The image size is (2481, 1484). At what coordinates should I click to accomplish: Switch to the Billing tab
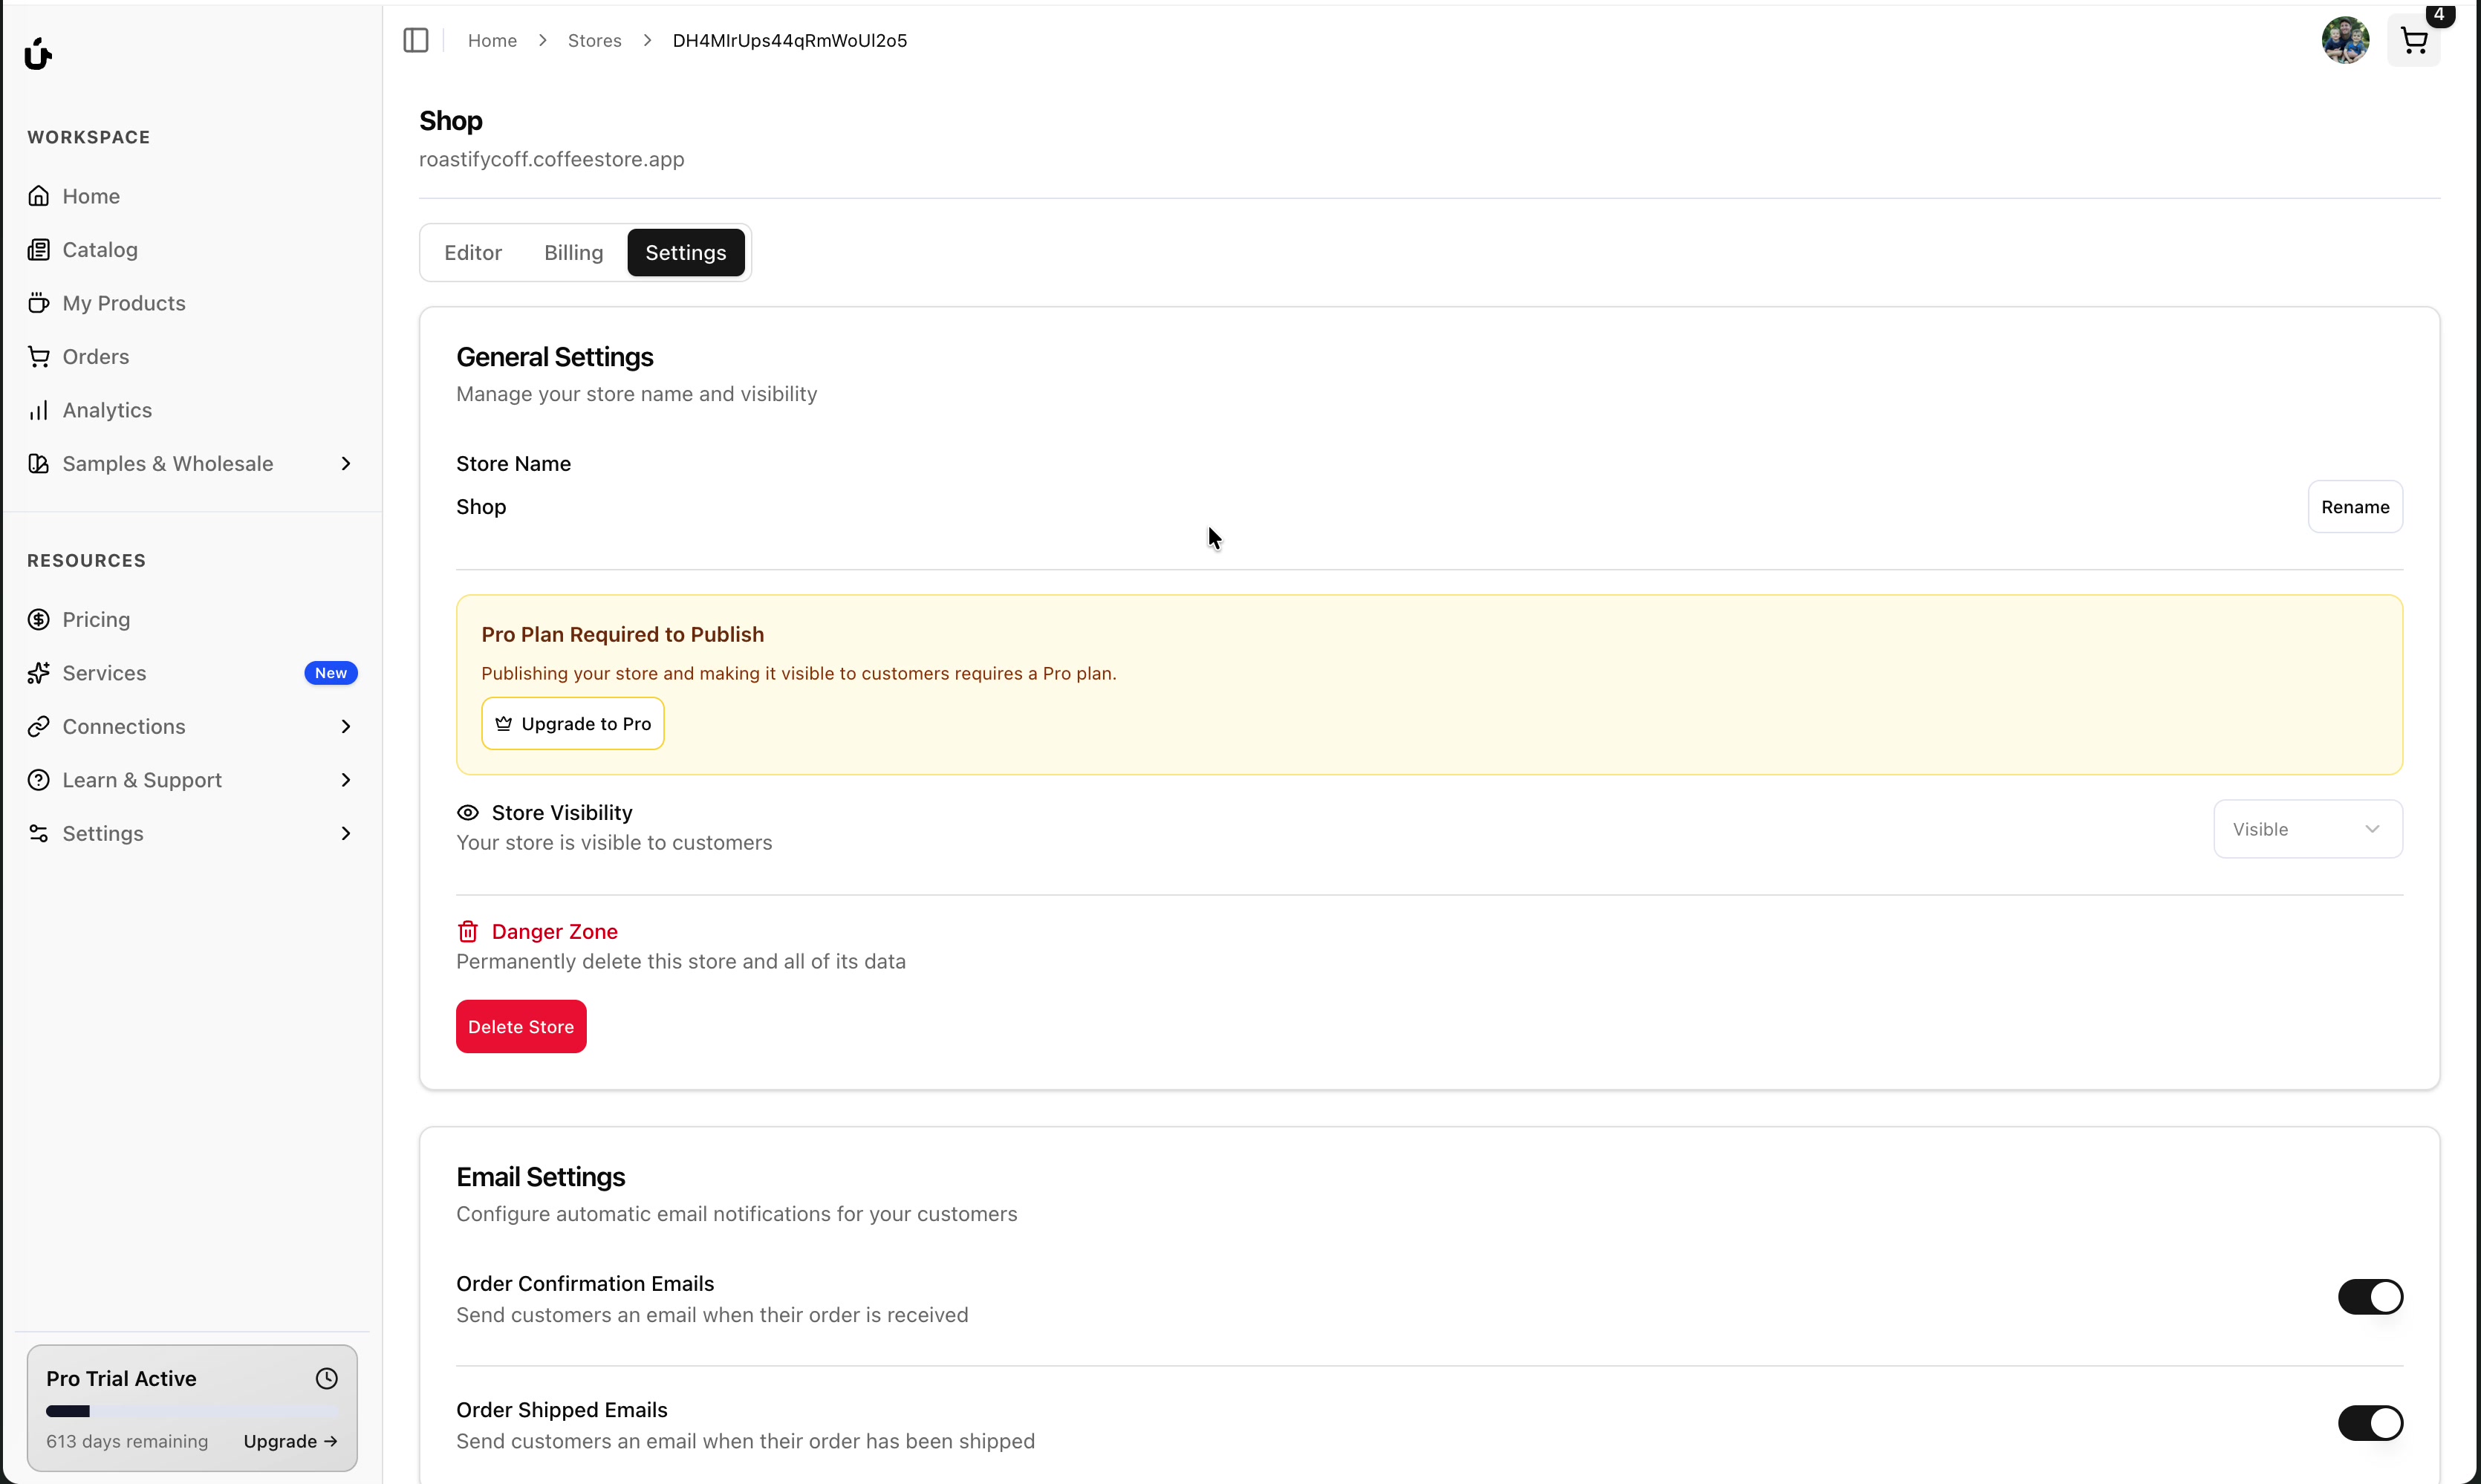pyautogui.click(x=574, y=253)
